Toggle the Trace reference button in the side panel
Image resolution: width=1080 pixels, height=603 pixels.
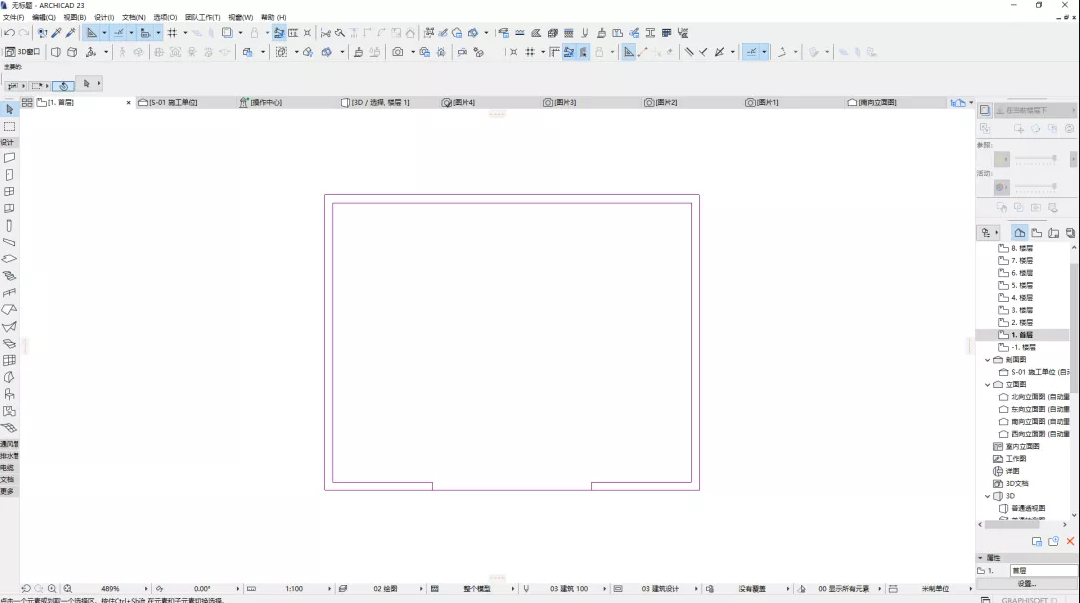tap(985, 110)
